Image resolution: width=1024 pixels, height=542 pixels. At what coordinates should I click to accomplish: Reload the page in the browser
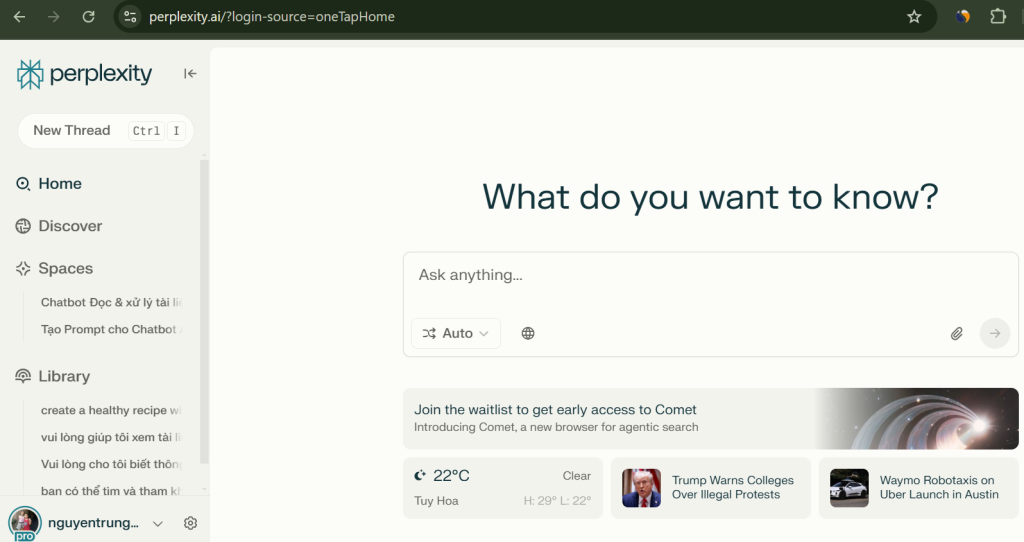[88, 17]
